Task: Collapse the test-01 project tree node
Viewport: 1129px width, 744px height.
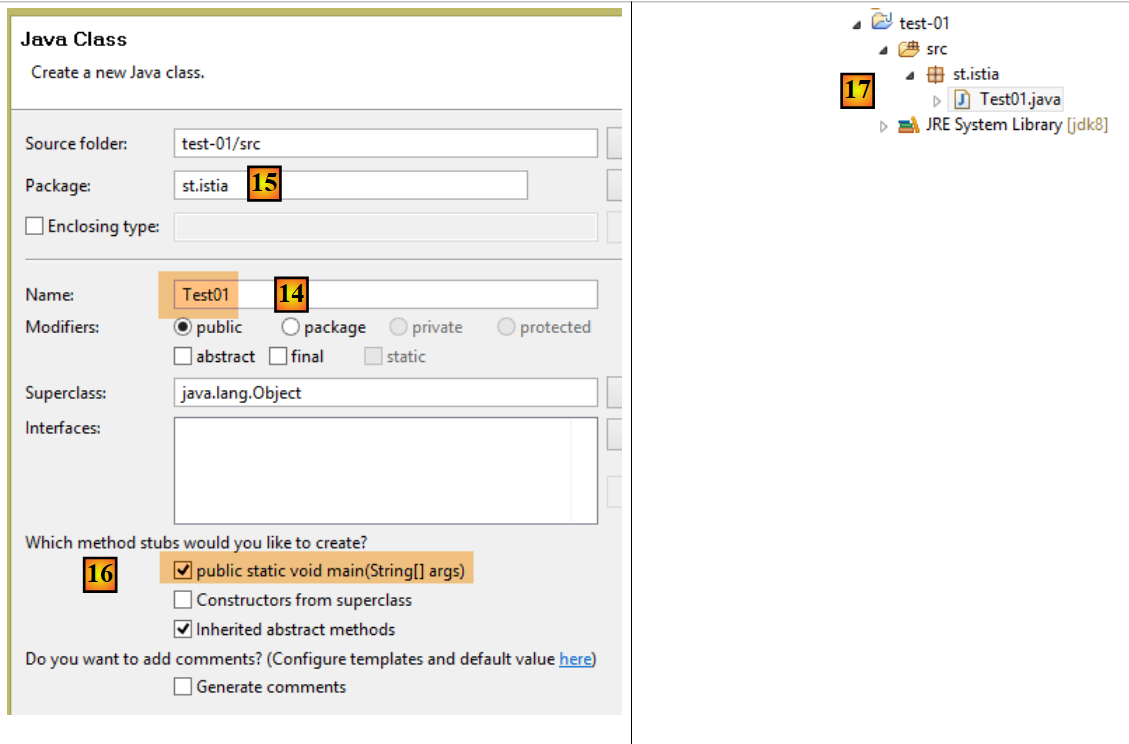Action: point(857,23)
